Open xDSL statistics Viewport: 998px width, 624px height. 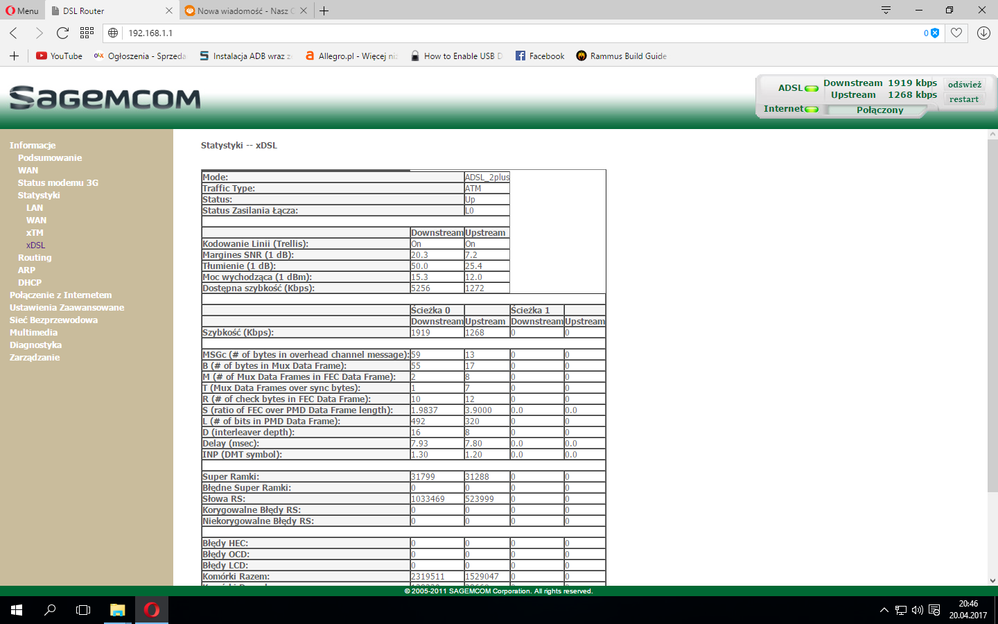36,245
